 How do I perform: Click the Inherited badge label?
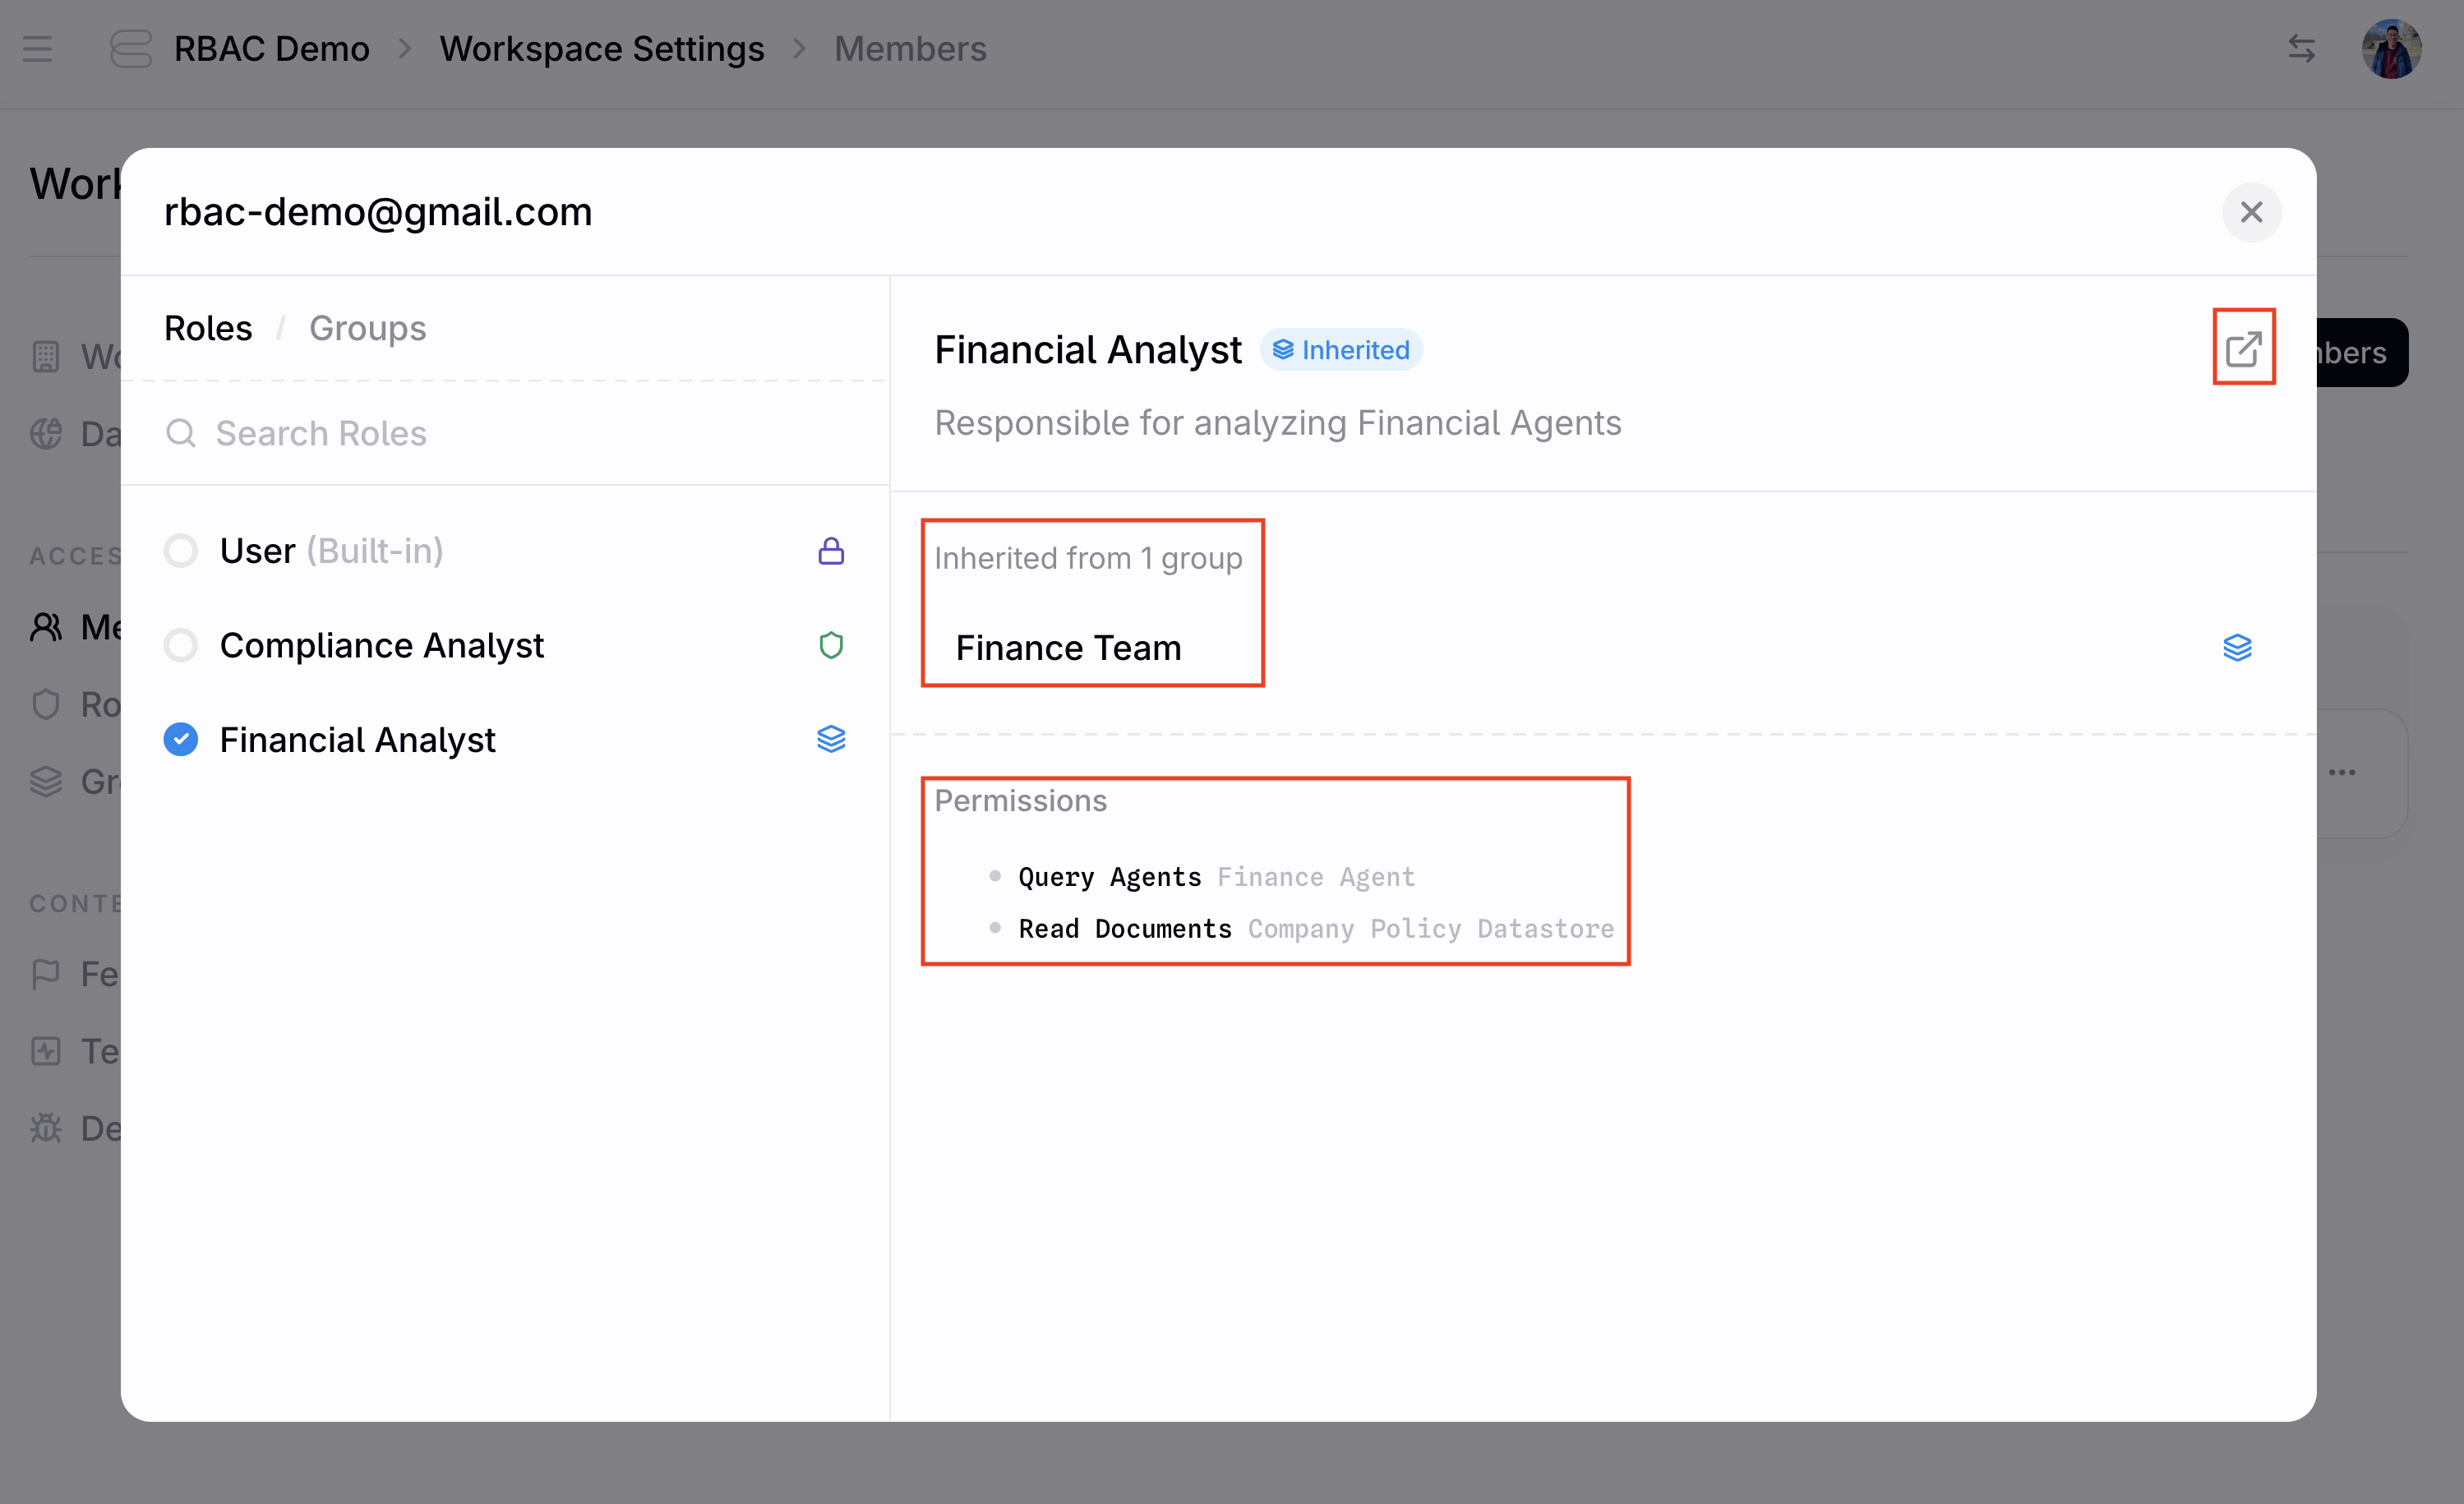tap(1341, 350)
